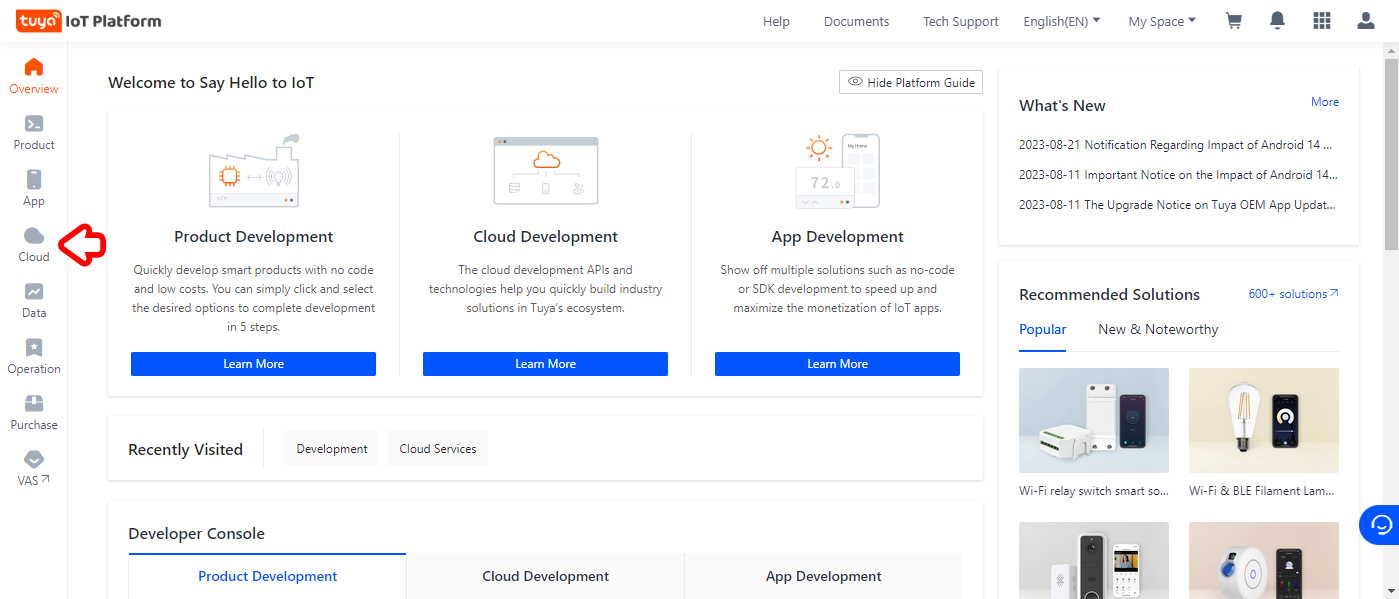1399x599 pixels.
Task: Select the Product Development console tab
Action: pyautogui.click(x=268, y=576)
